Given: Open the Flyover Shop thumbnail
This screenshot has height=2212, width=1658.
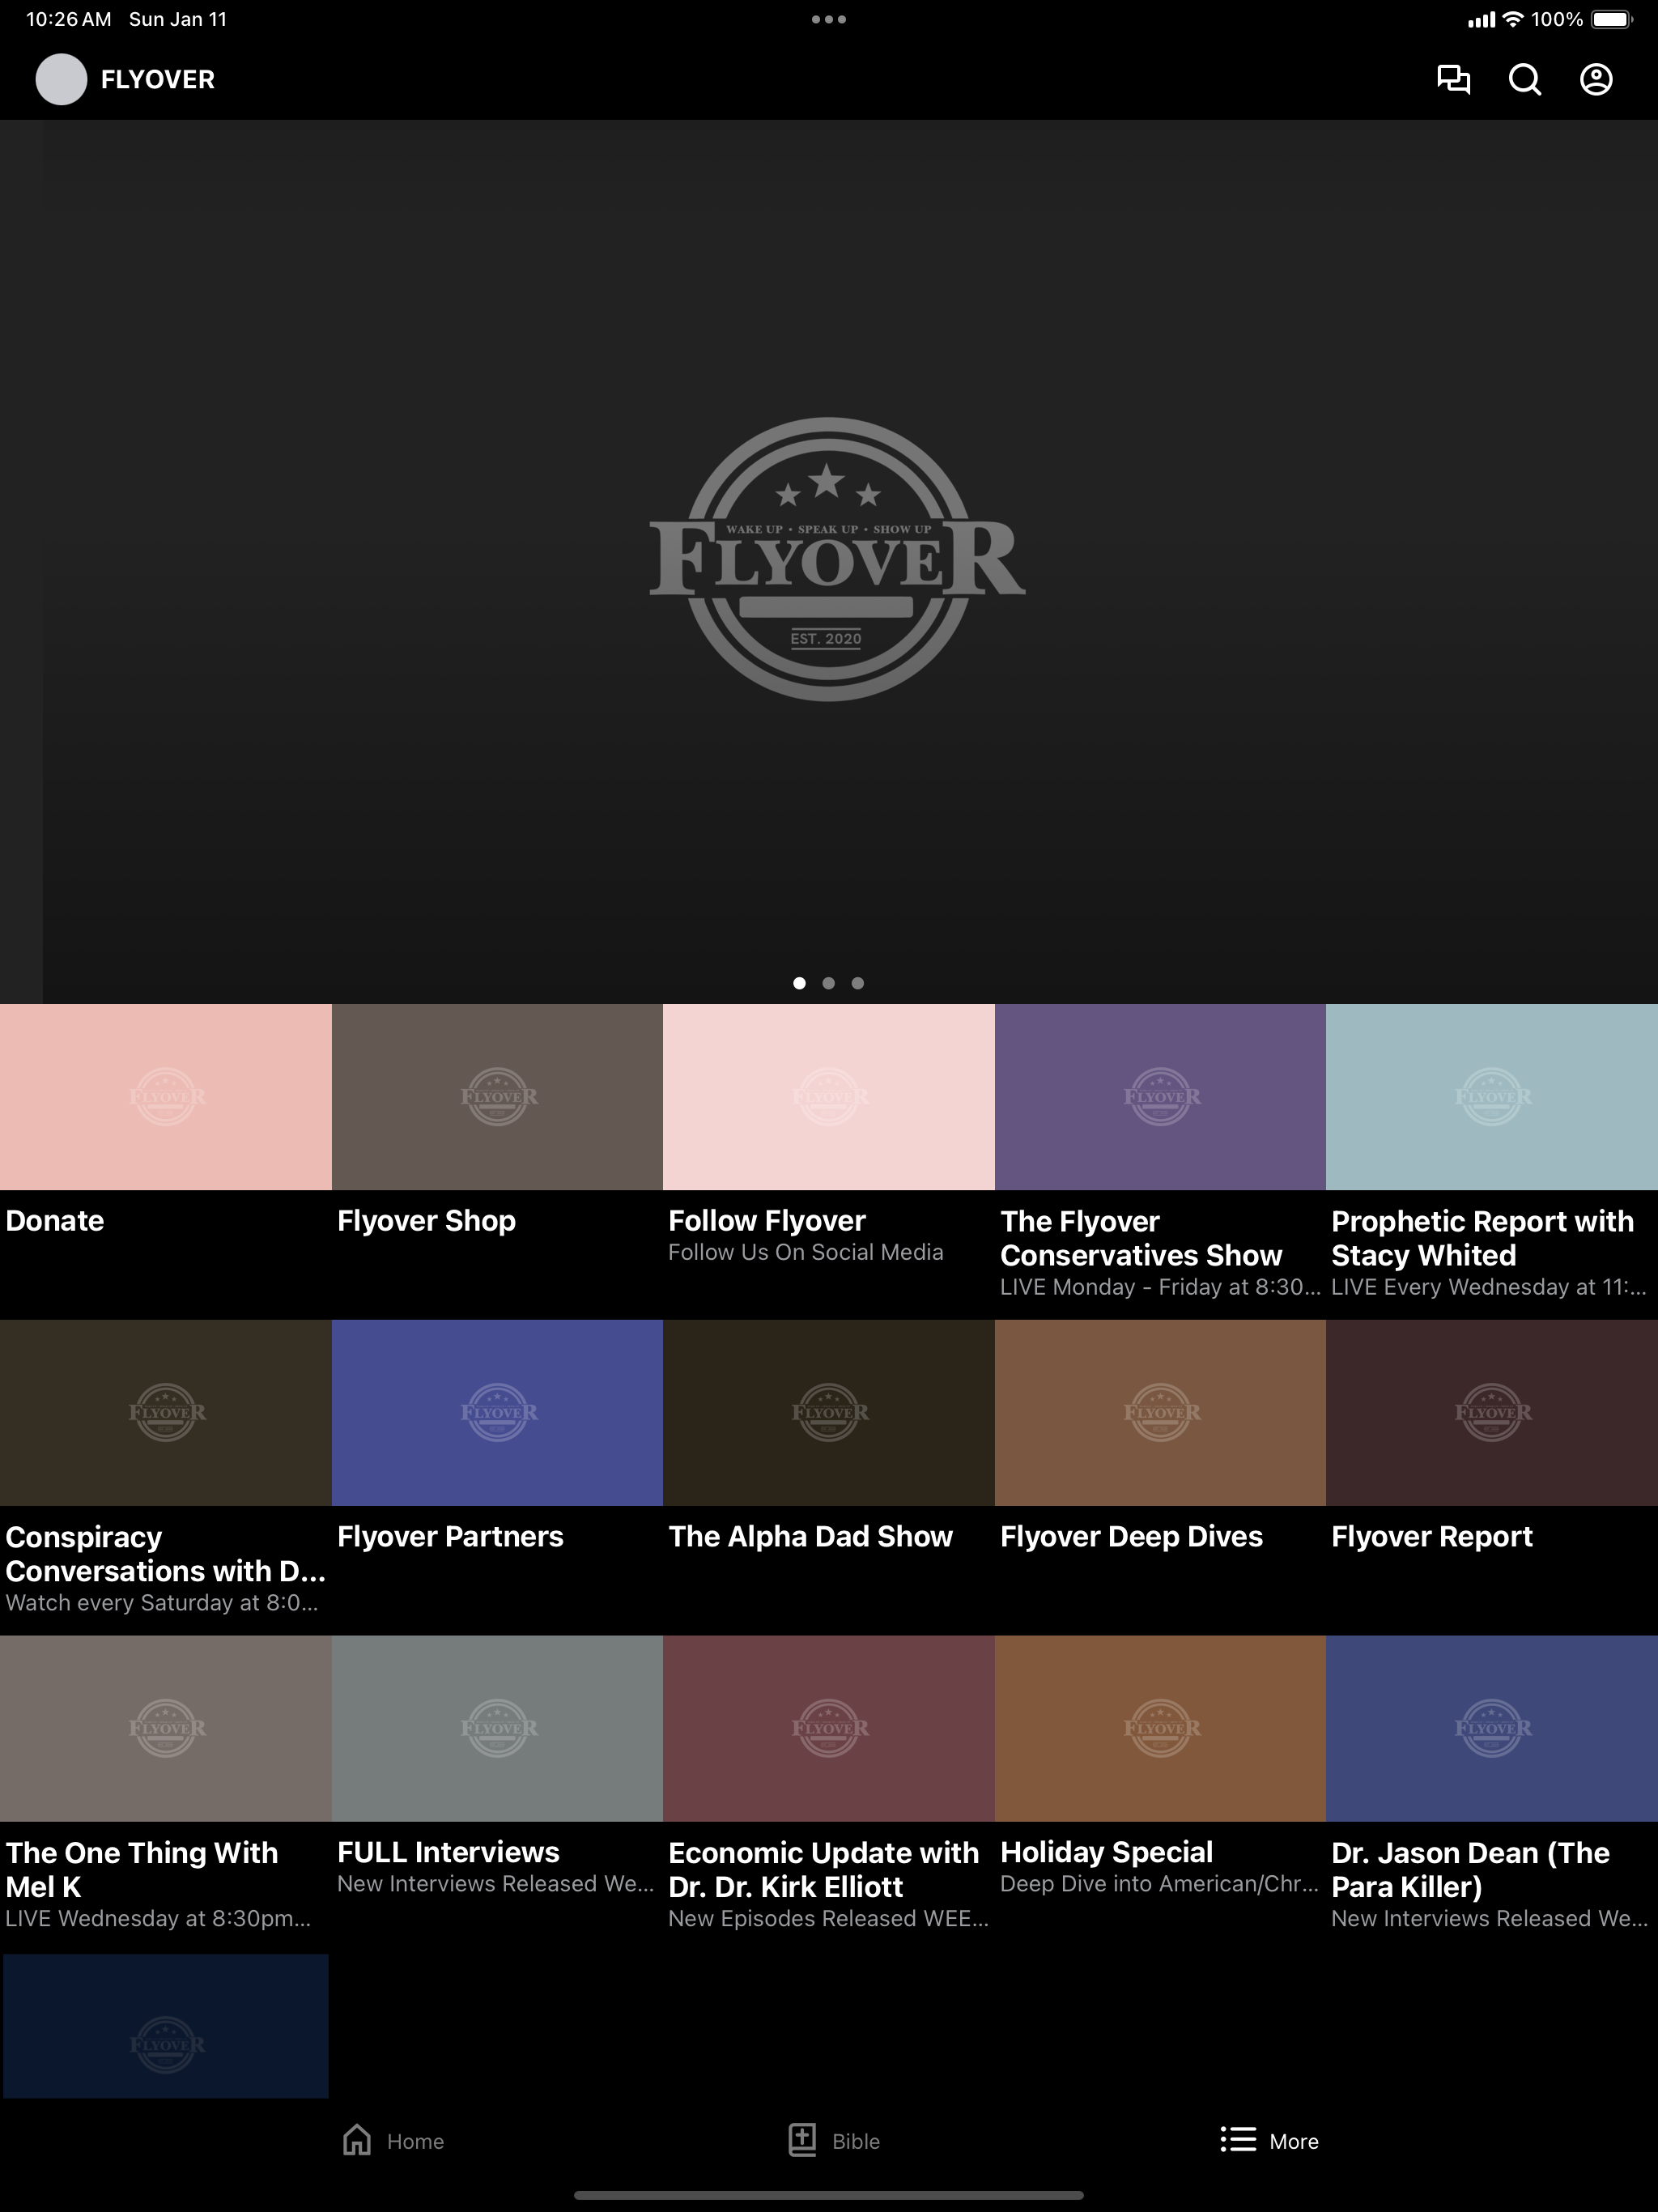Looking at the screenshot, I should (497, 1097).
